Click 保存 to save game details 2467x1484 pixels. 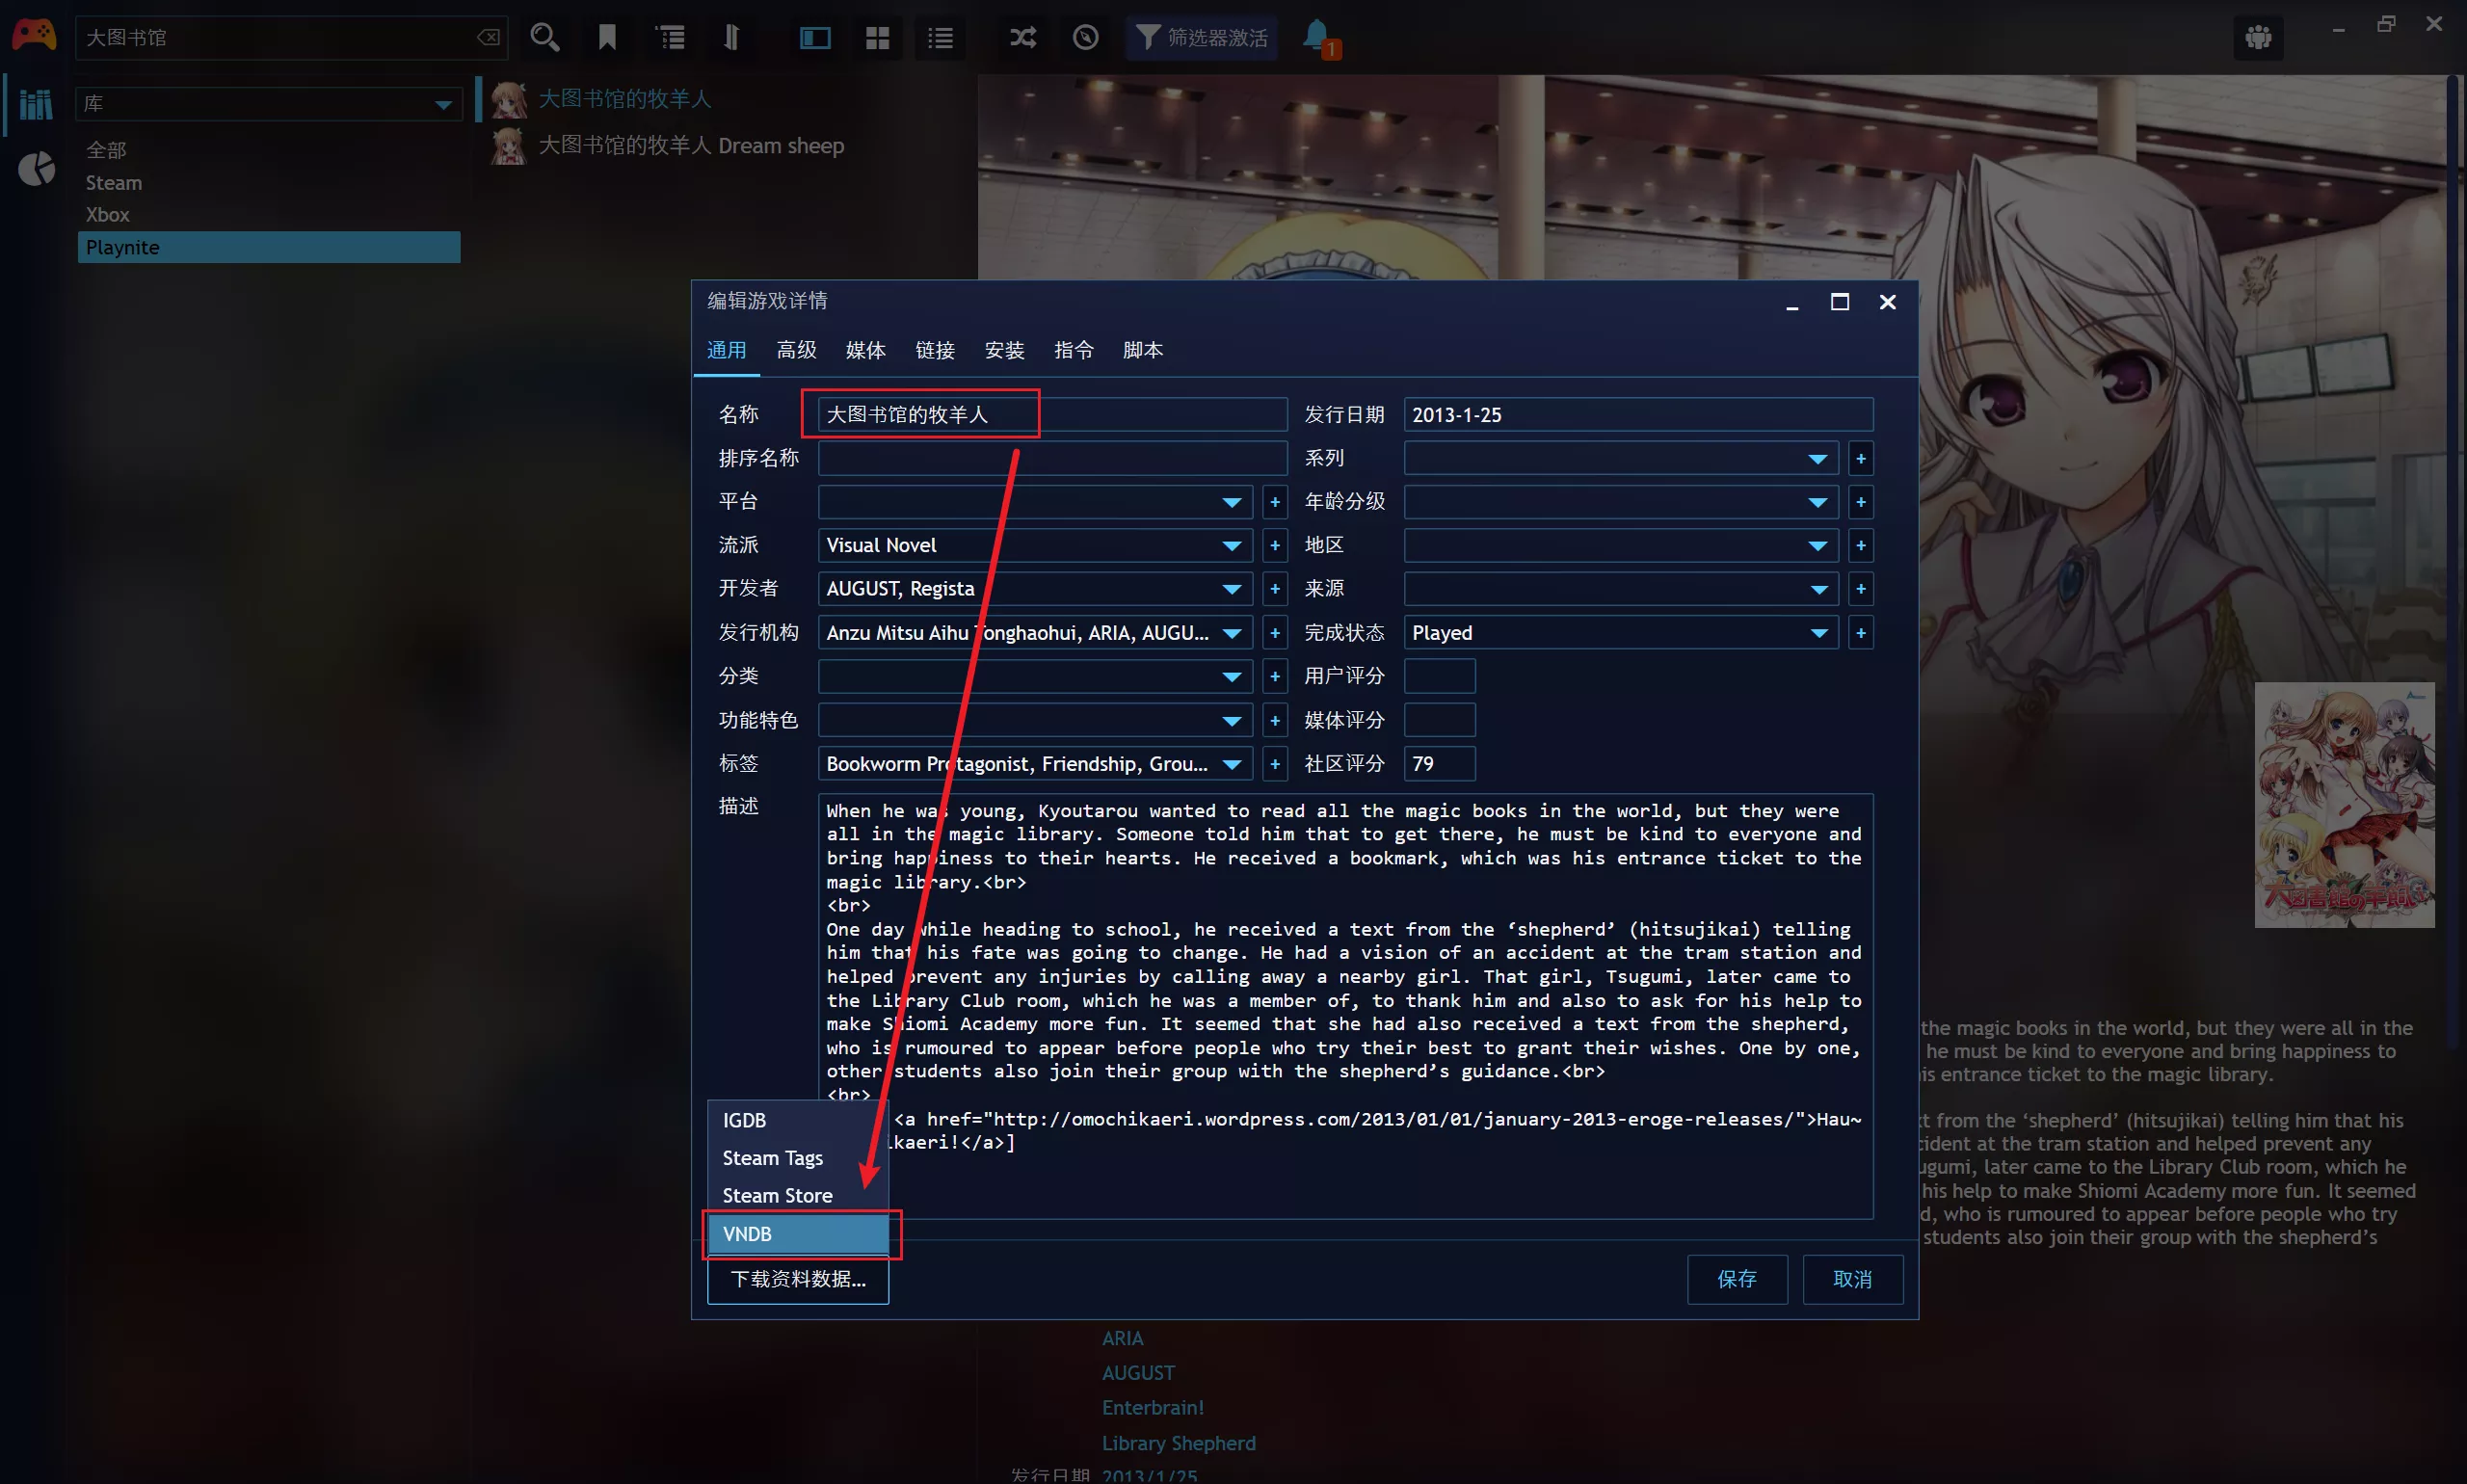click(x=1738, y=1280)
